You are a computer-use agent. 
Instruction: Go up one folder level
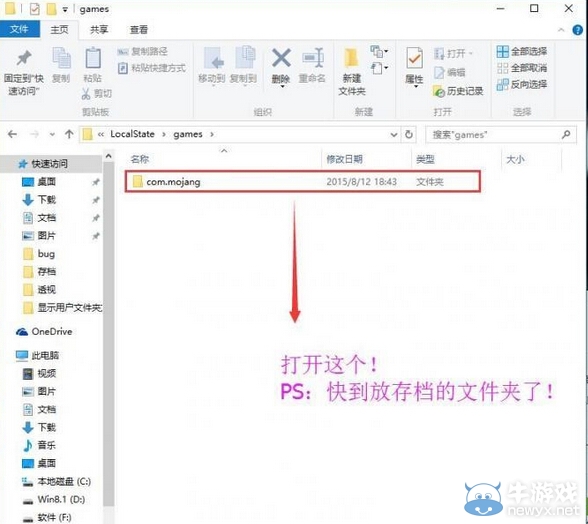coord(69,134)
